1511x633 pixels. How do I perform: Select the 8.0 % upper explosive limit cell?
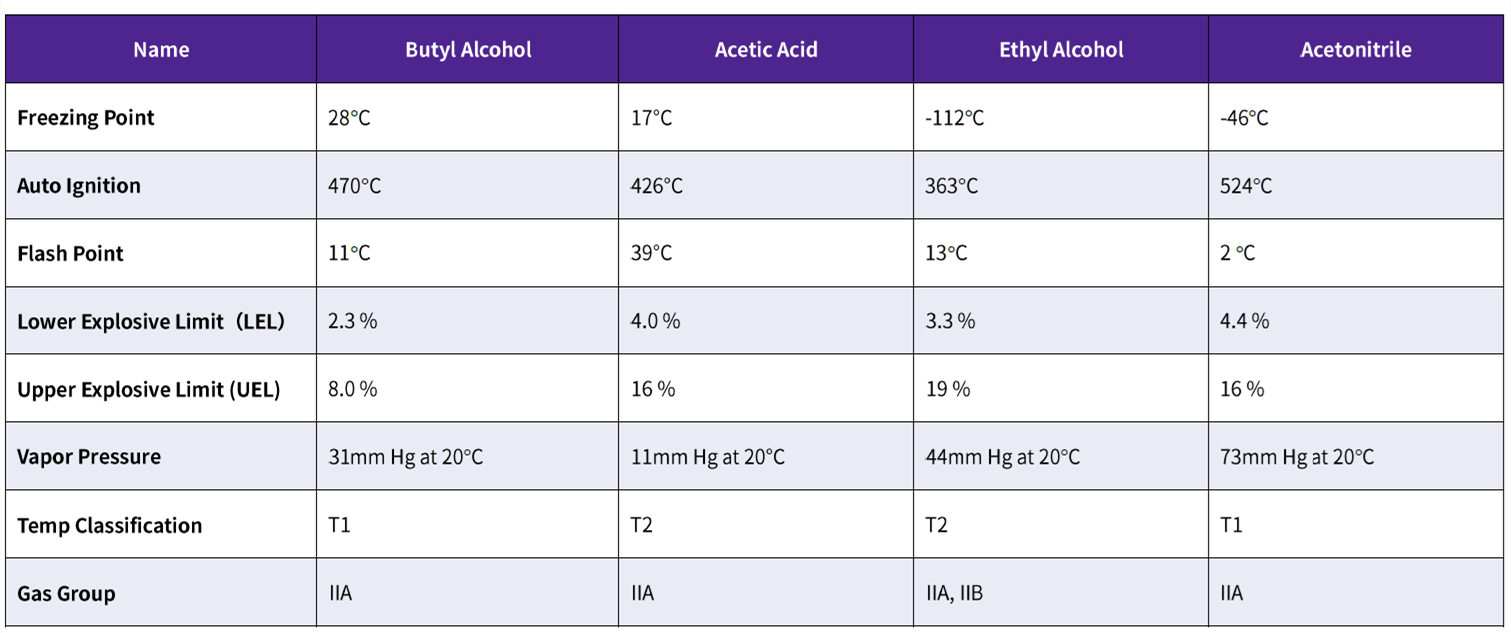pyautogui.click(x=353, y=390)
